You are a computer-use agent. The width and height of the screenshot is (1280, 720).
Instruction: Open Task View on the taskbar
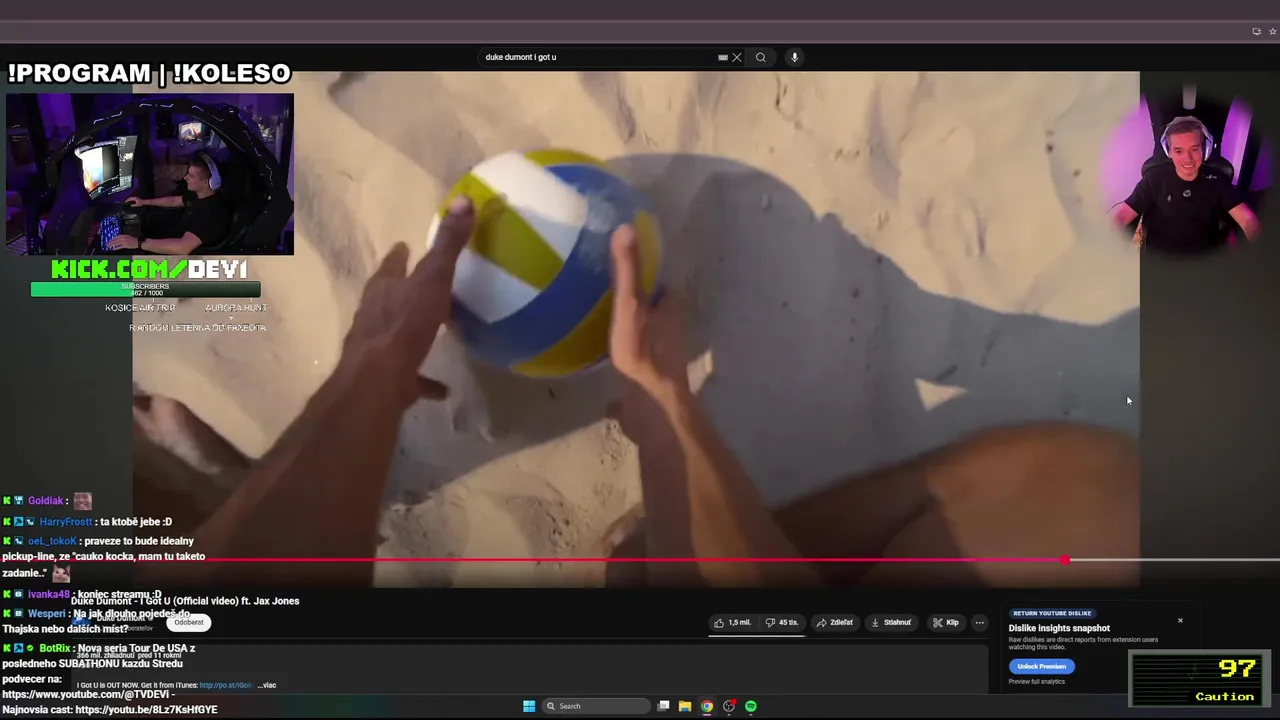pyautogui.click(x=663, y=706)
